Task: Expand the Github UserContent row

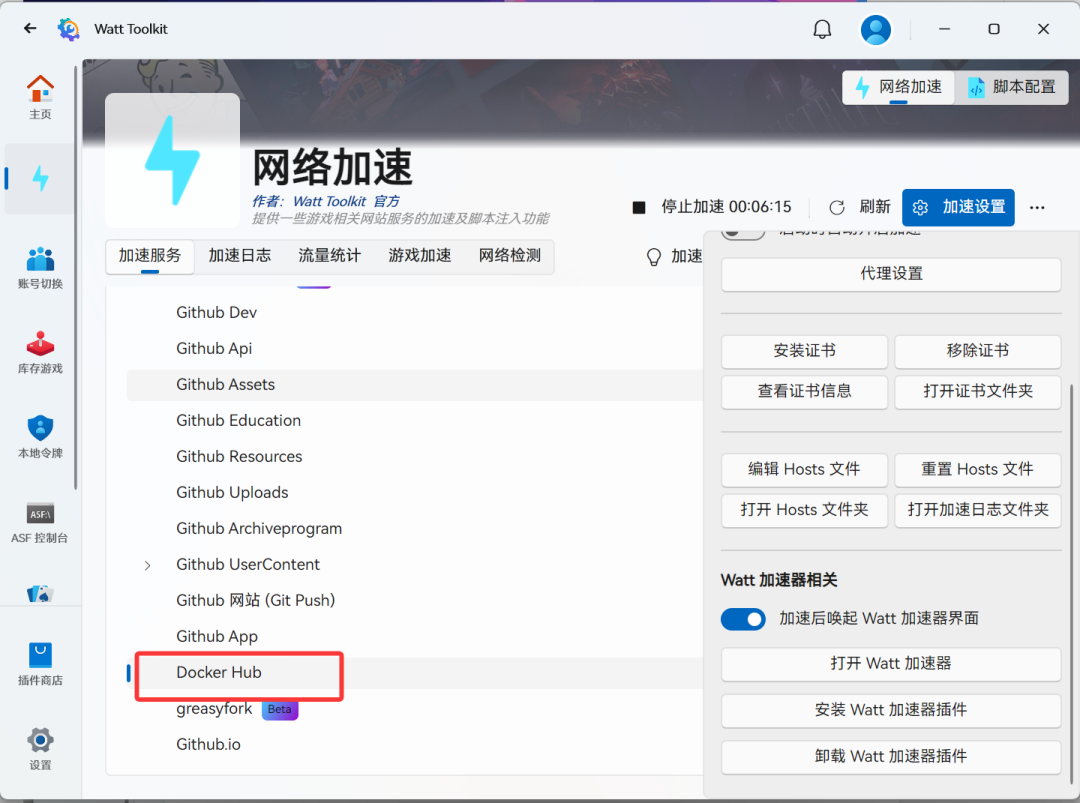Action: click(147, 565)
